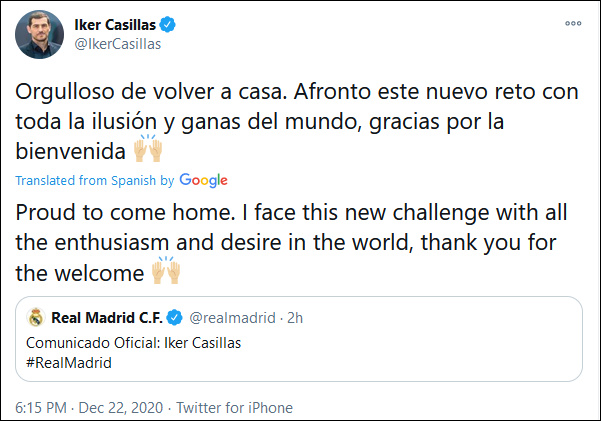The height and width of the screenshot is (421, 601).
Task: Open the #RealMadrid hashtag
Action: tap(68, 362)
